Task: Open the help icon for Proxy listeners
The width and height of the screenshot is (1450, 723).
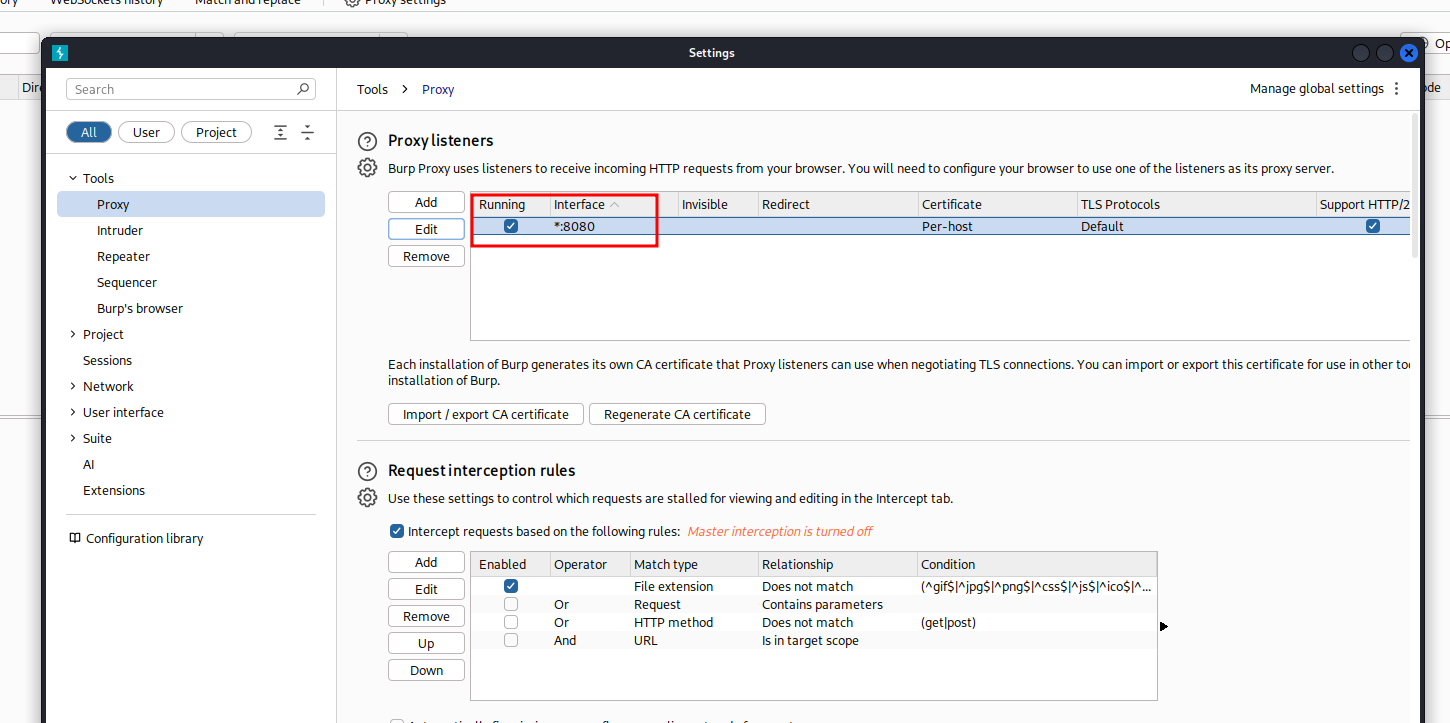Action: coord(368,141)
